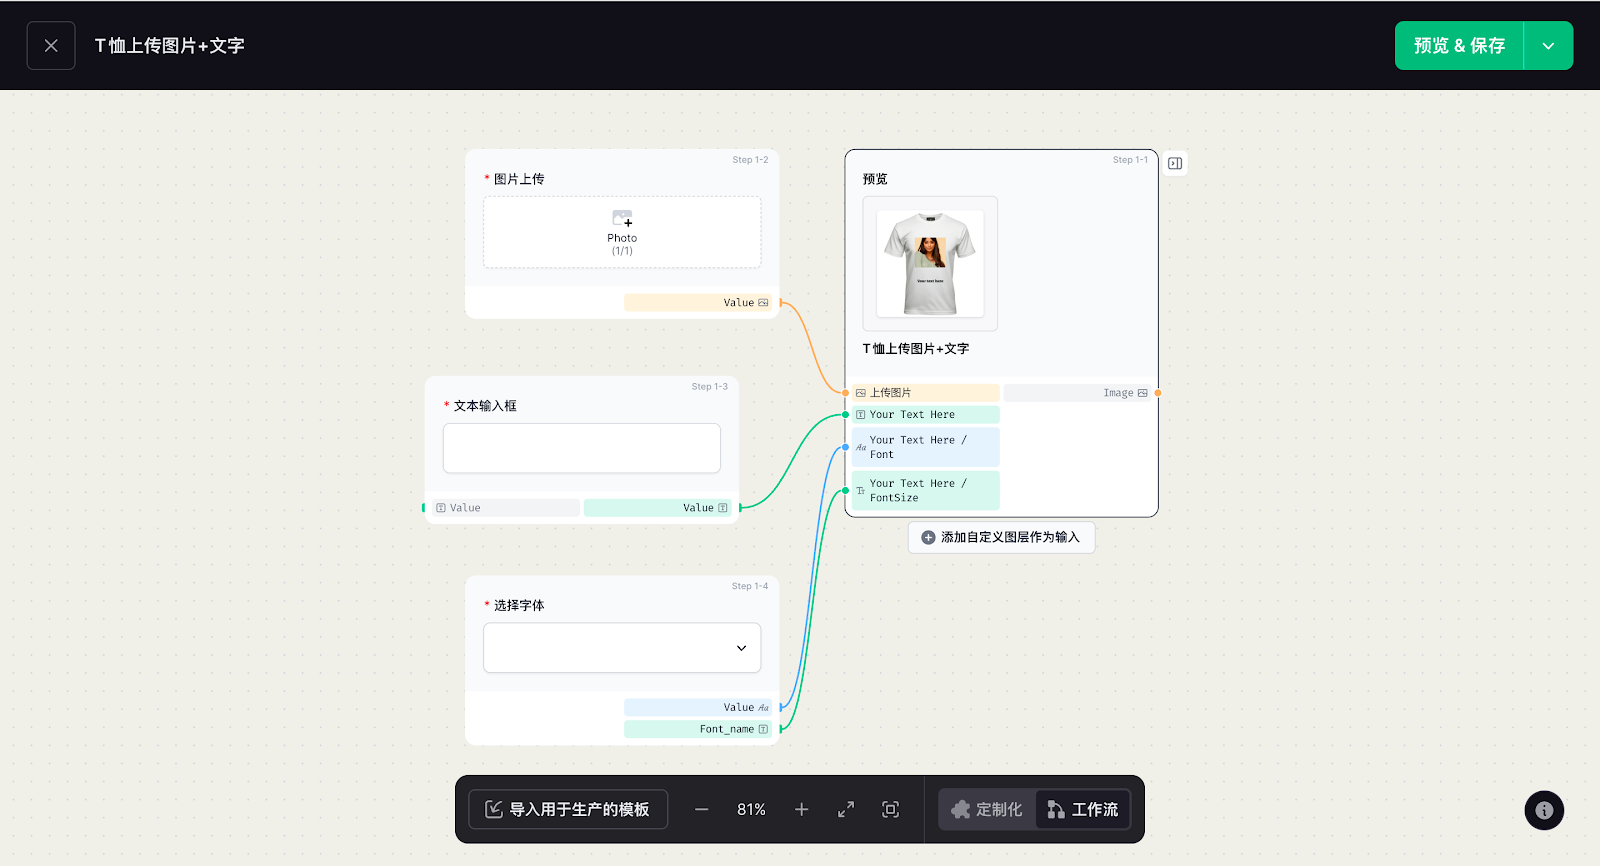Click the Image output port icon
Viewport: 1600px width, 866px height.
(x=1142, y=393)
